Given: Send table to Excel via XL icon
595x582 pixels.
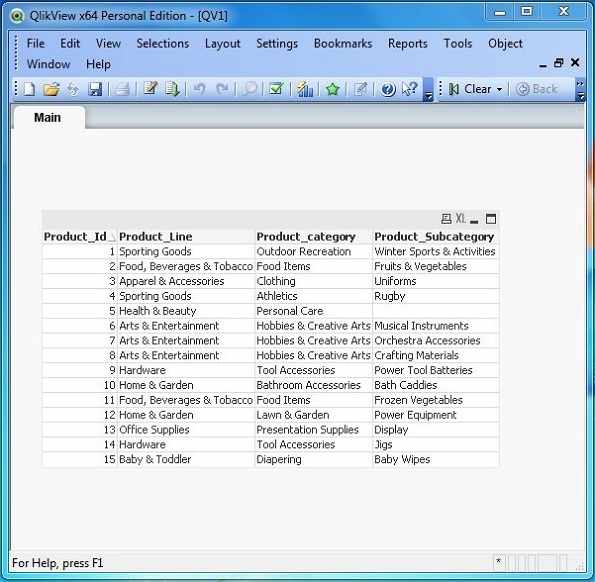Looking at the screenshot, I should point(460,219).
